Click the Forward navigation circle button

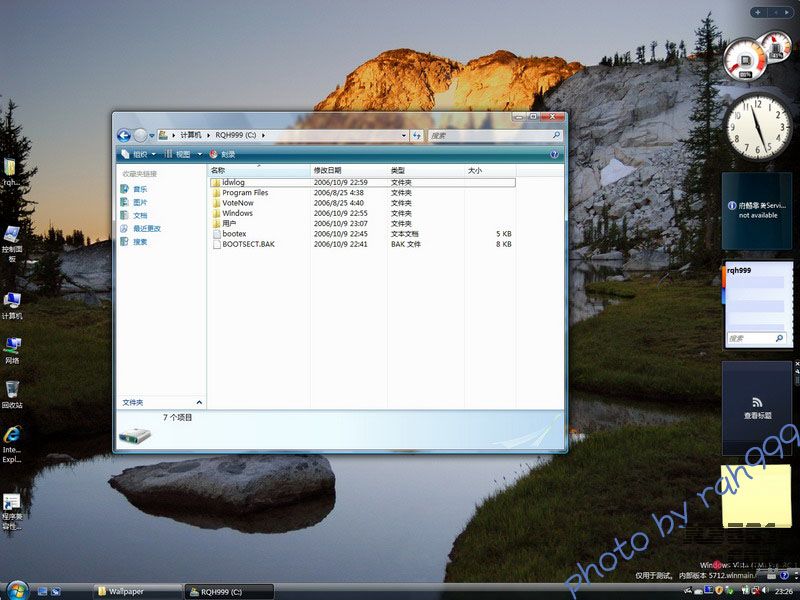[140, 135]
